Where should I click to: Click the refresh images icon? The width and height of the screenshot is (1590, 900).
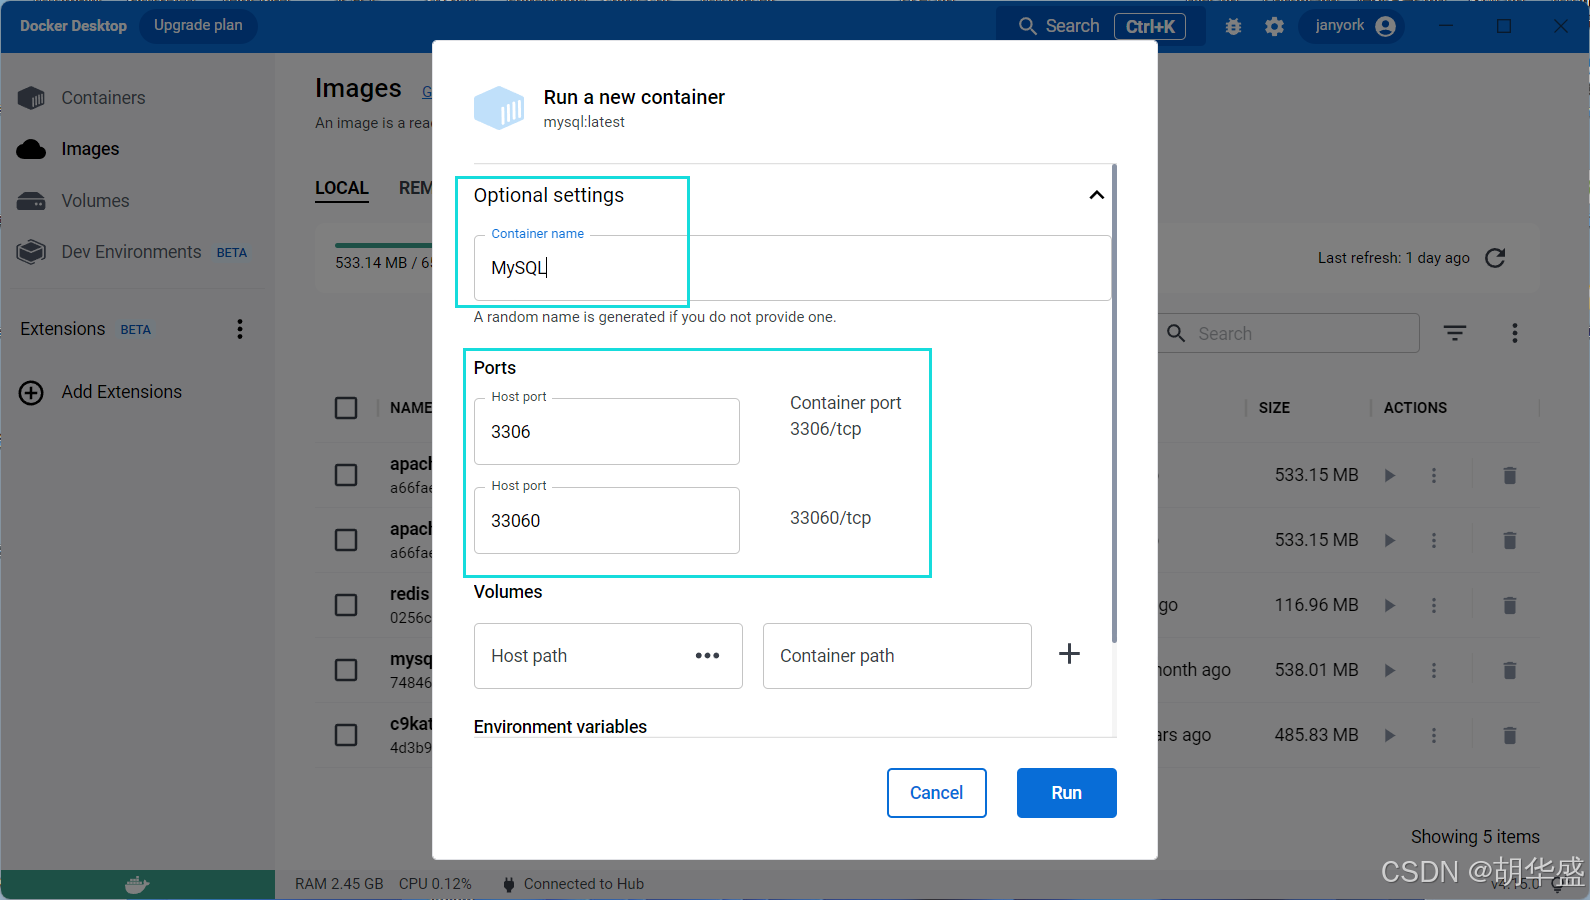[x=1495, y=258]
